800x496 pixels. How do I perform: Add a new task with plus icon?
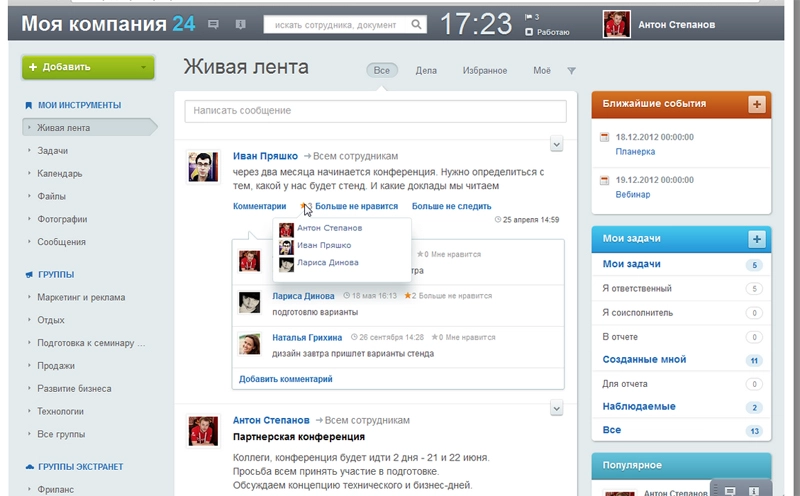coord(757,239)
